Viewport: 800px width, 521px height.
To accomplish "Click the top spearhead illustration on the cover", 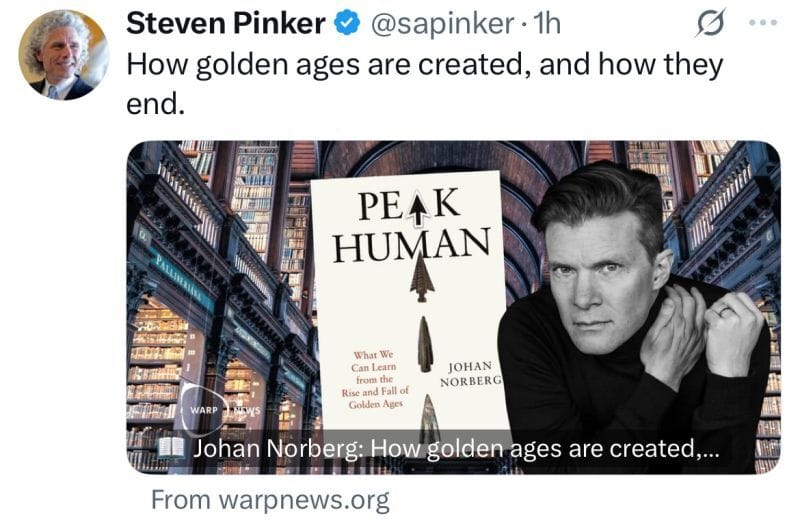I will tap(422, 276).
